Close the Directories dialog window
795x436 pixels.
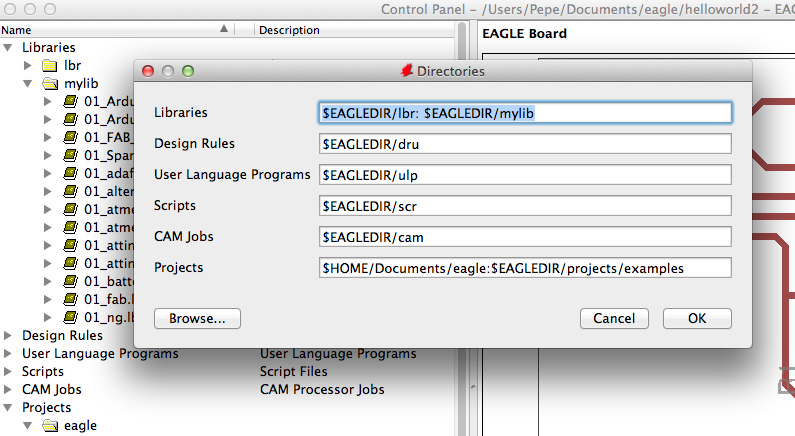click(148, 71)
